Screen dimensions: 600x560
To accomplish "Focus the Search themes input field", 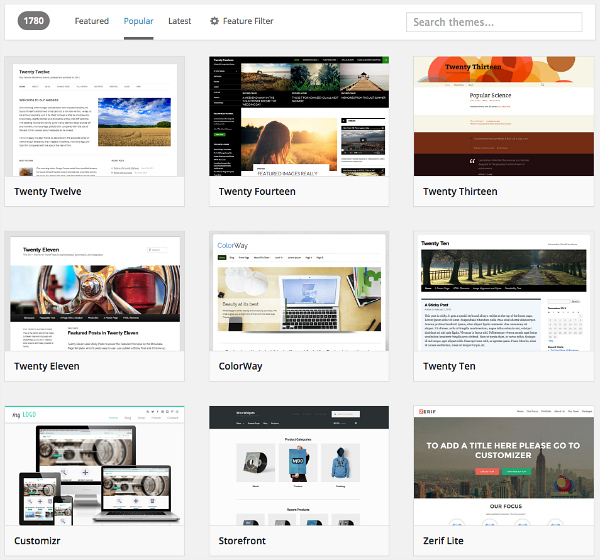I will click(x=494, y=22).
